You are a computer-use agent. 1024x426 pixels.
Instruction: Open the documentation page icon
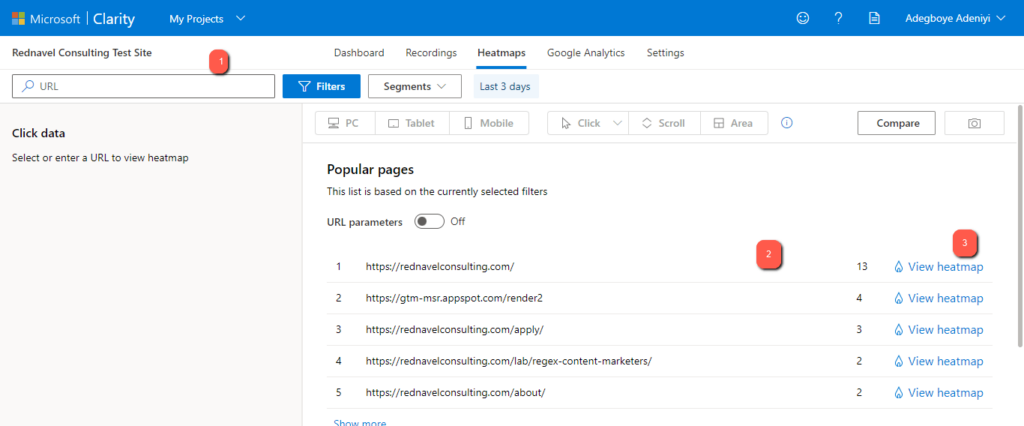[874, 19]
